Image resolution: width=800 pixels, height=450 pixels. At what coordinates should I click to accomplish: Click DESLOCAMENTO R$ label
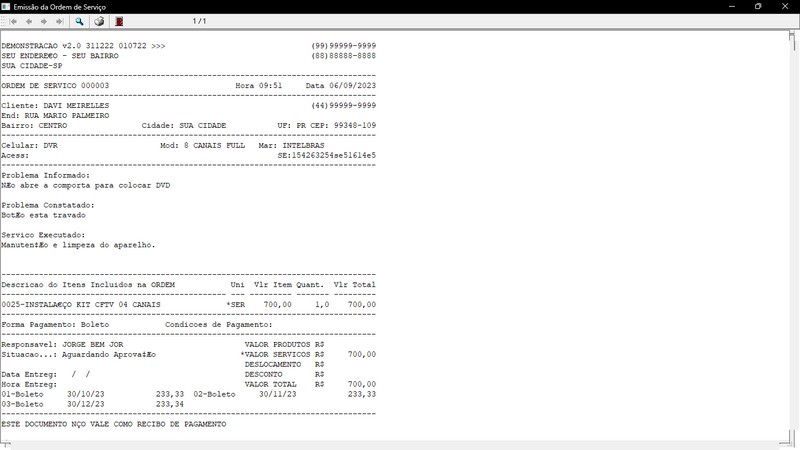pyautogui.click(x=284, y=364)
